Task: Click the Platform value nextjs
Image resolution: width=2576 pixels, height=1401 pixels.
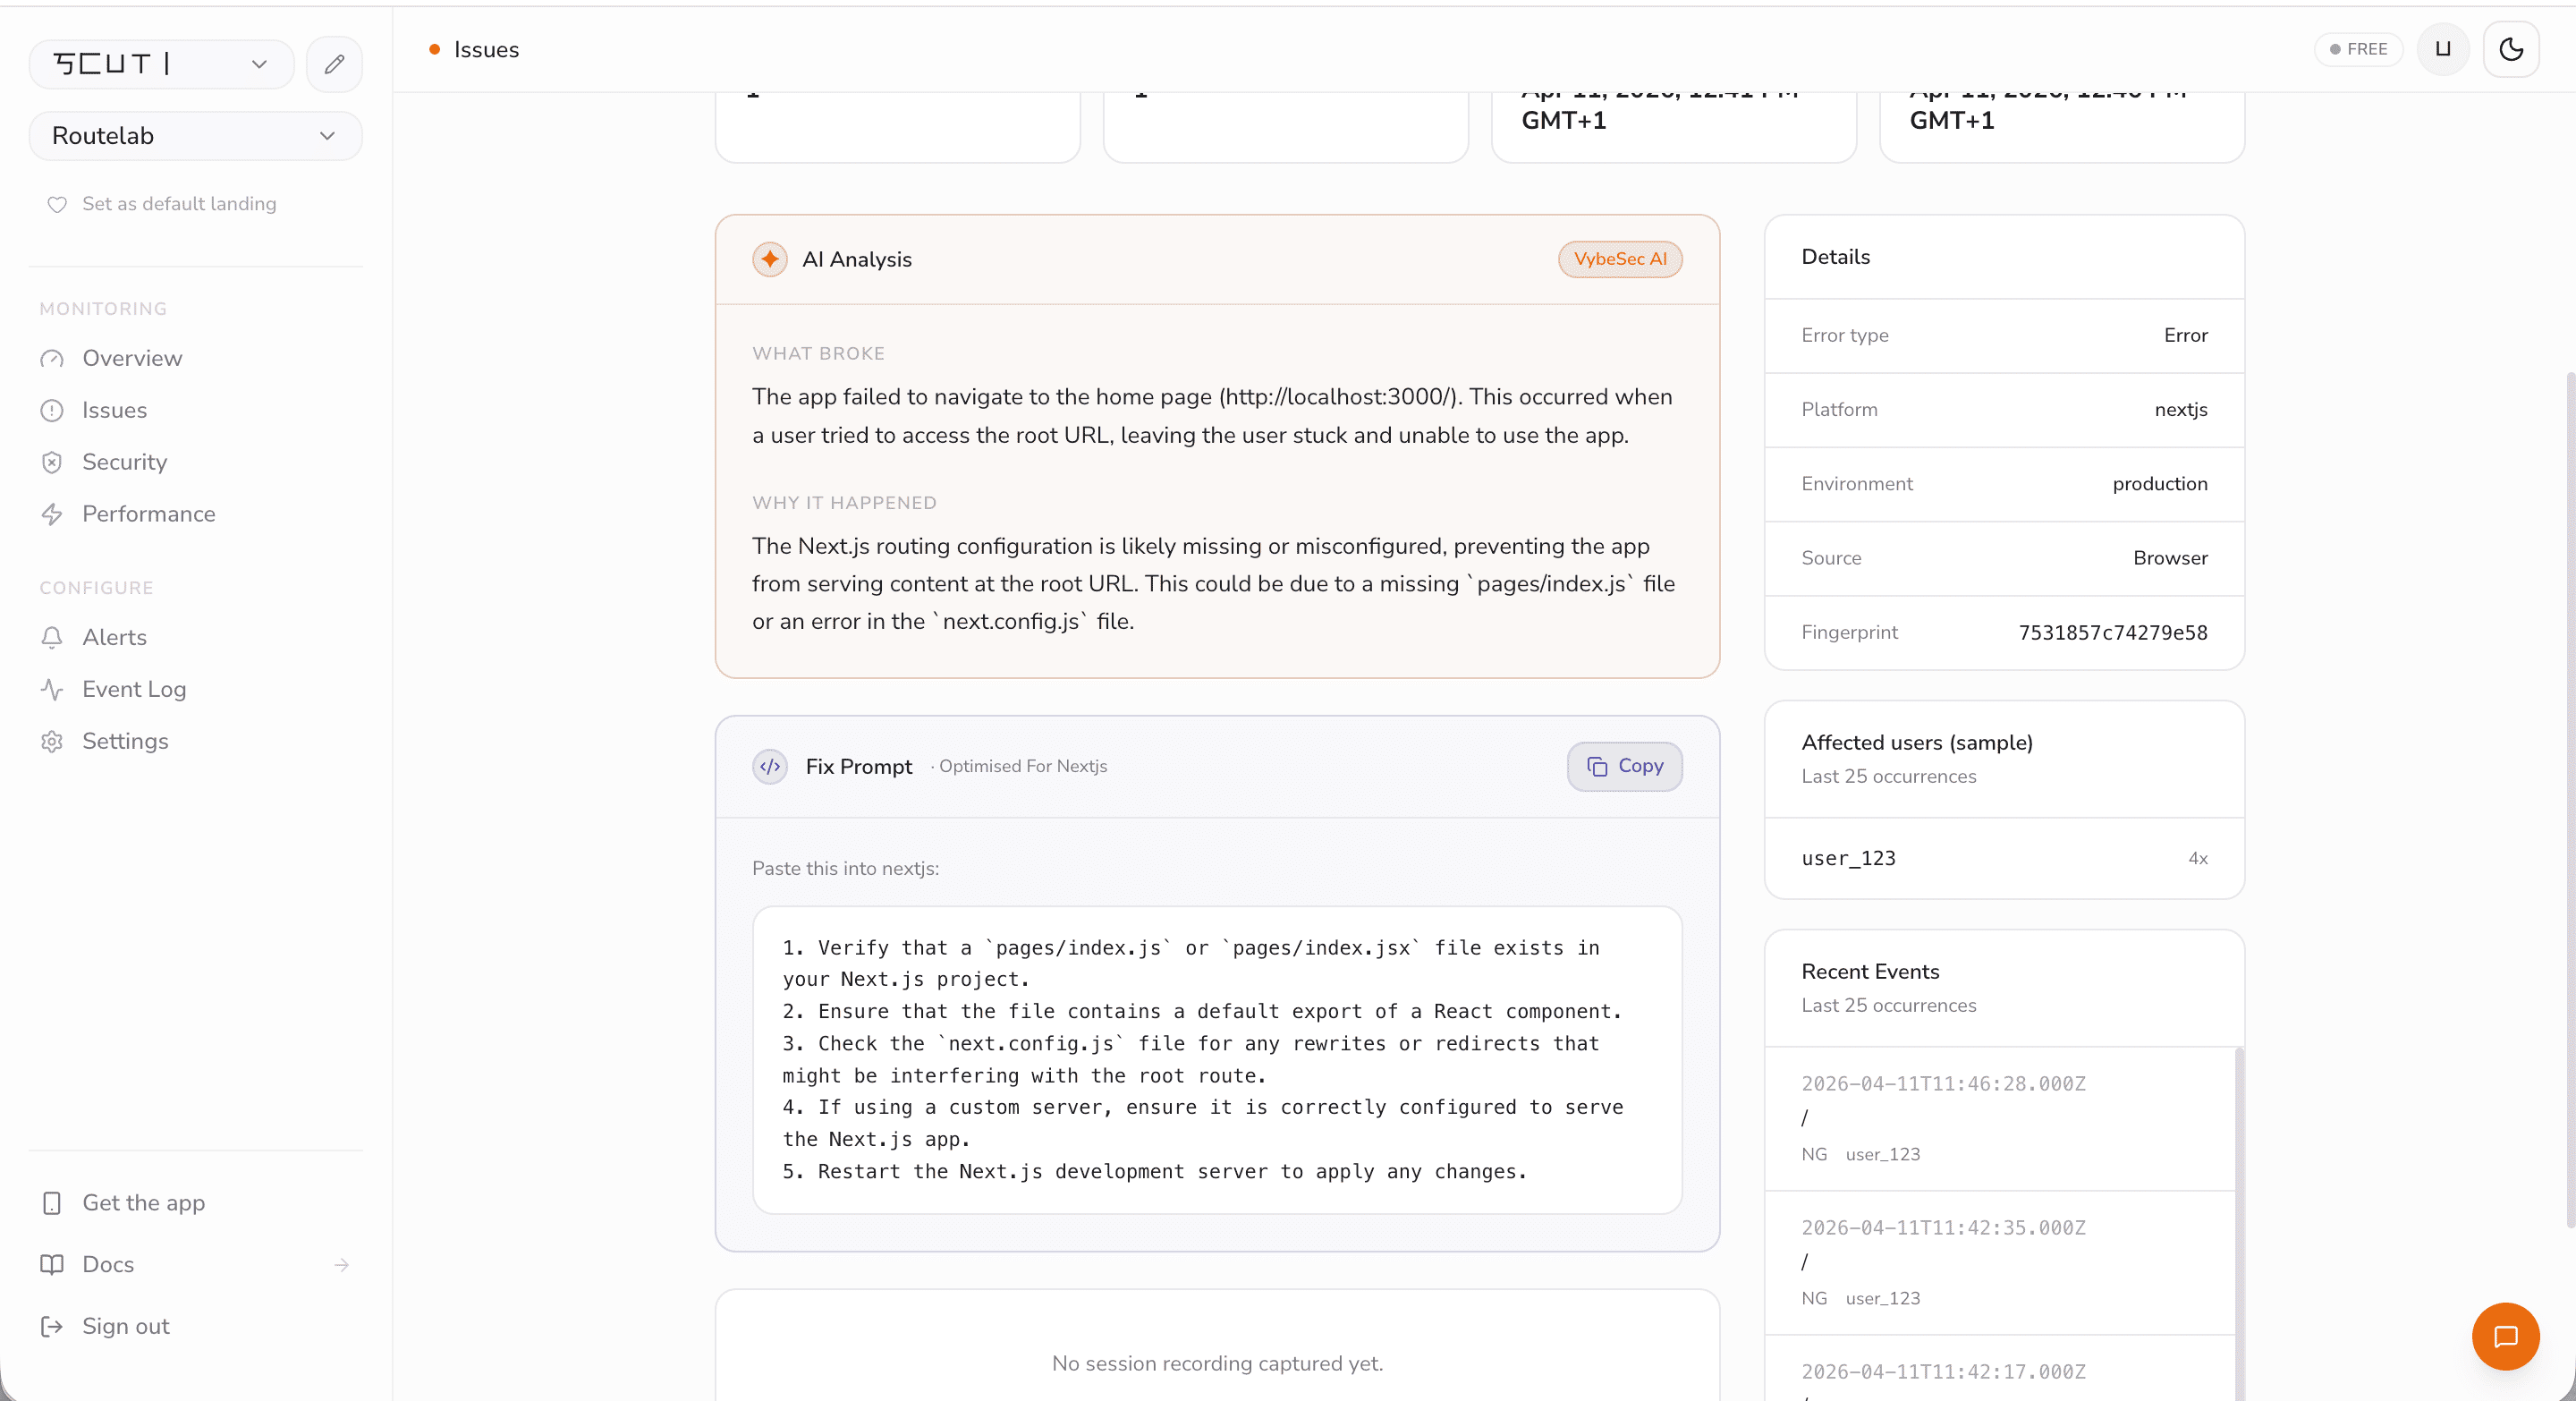Action: tap(2180, 410)
